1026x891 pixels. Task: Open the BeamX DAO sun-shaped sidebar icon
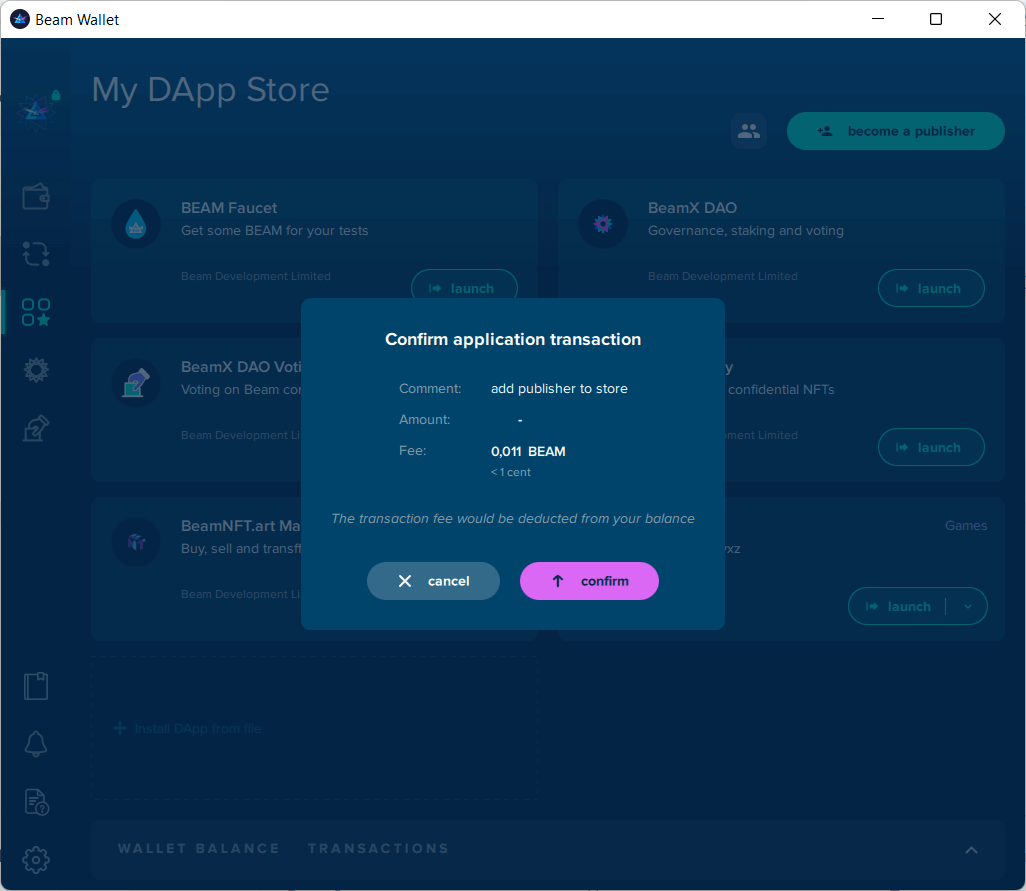pyautogui.click(x=36, y=370)
